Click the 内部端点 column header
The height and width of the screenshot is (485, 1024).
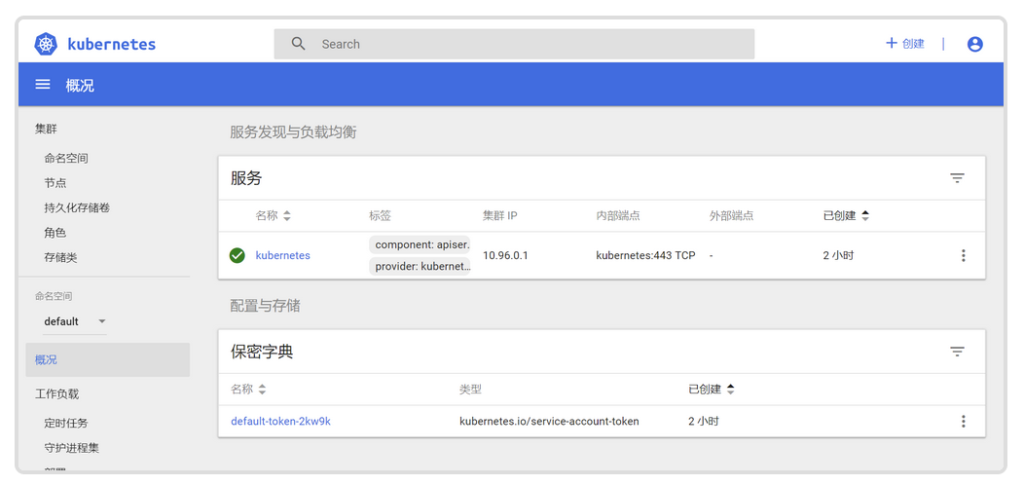coord(618,215)
